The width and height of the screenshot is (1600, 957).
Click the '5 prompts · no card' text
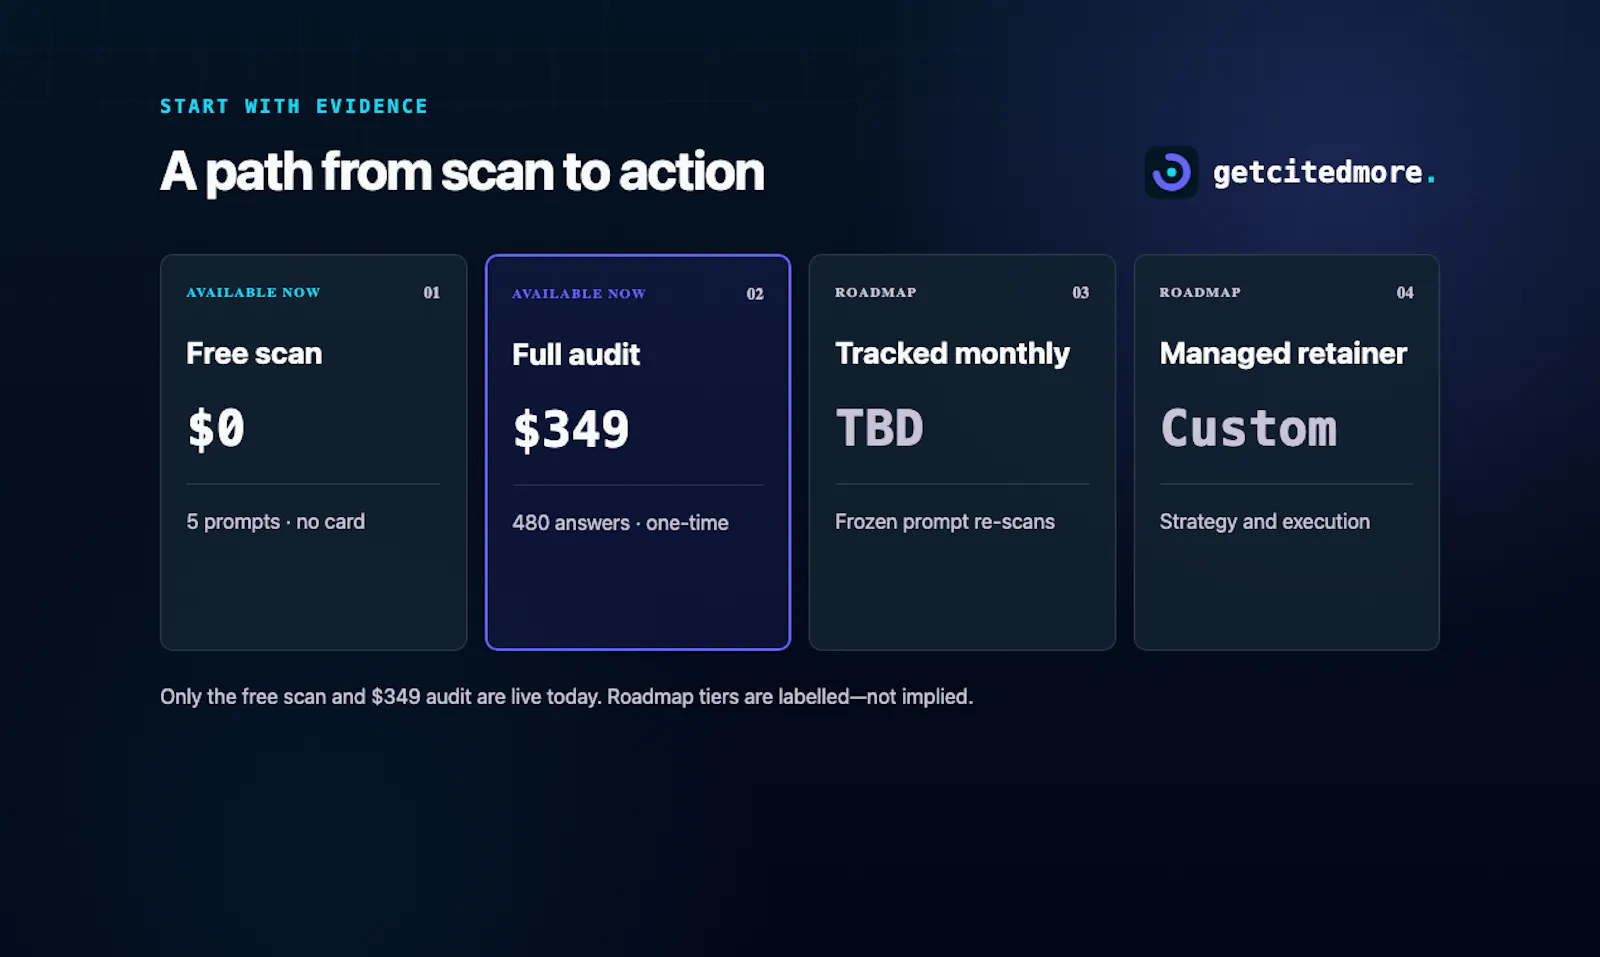(275, 522)
